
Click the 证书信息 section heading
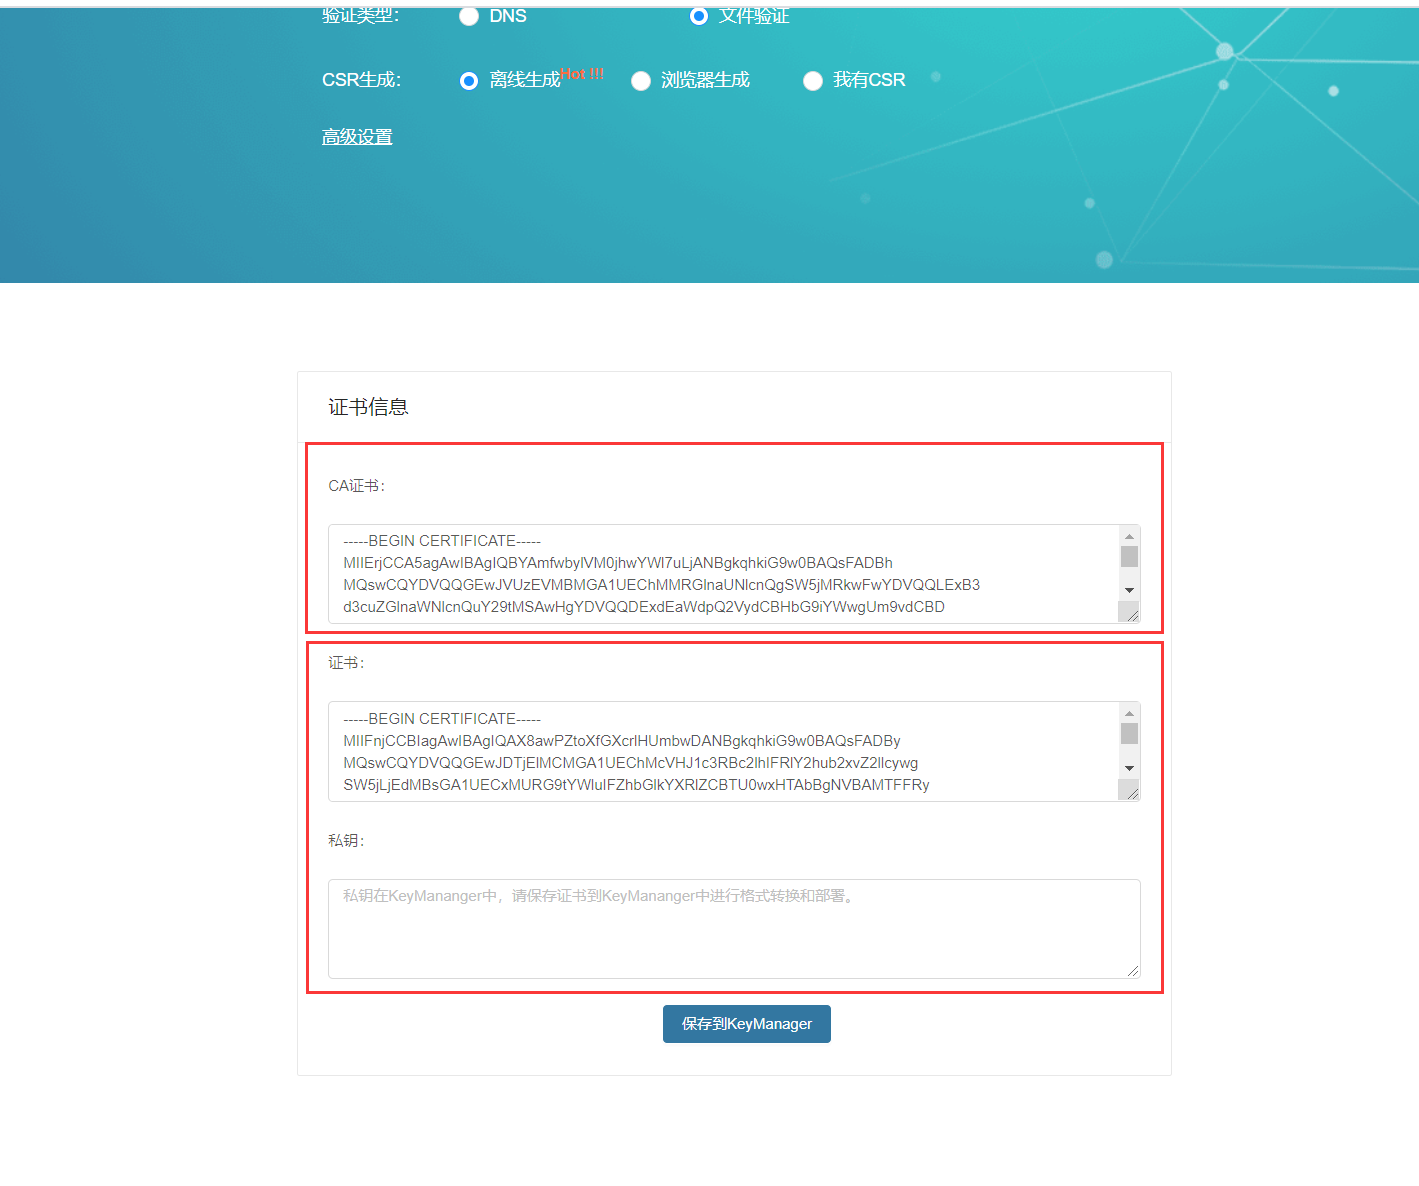[x=368, y=407]
